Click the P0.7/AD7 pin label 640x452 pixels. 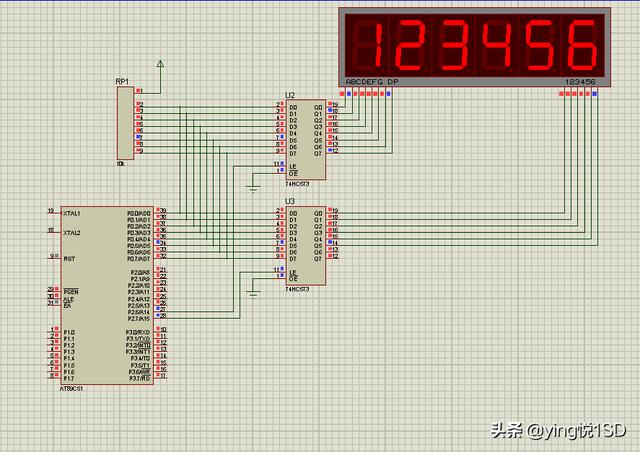[139, 259]
